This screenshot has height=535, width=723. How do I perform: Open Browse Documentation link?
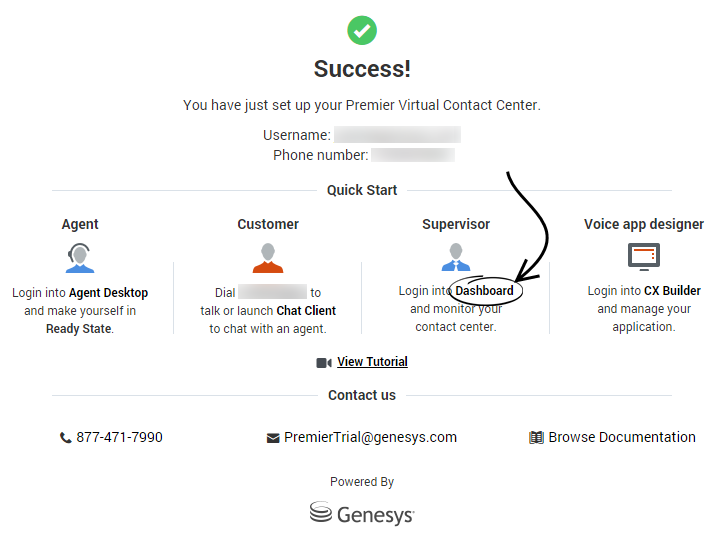tap(621, 437)
